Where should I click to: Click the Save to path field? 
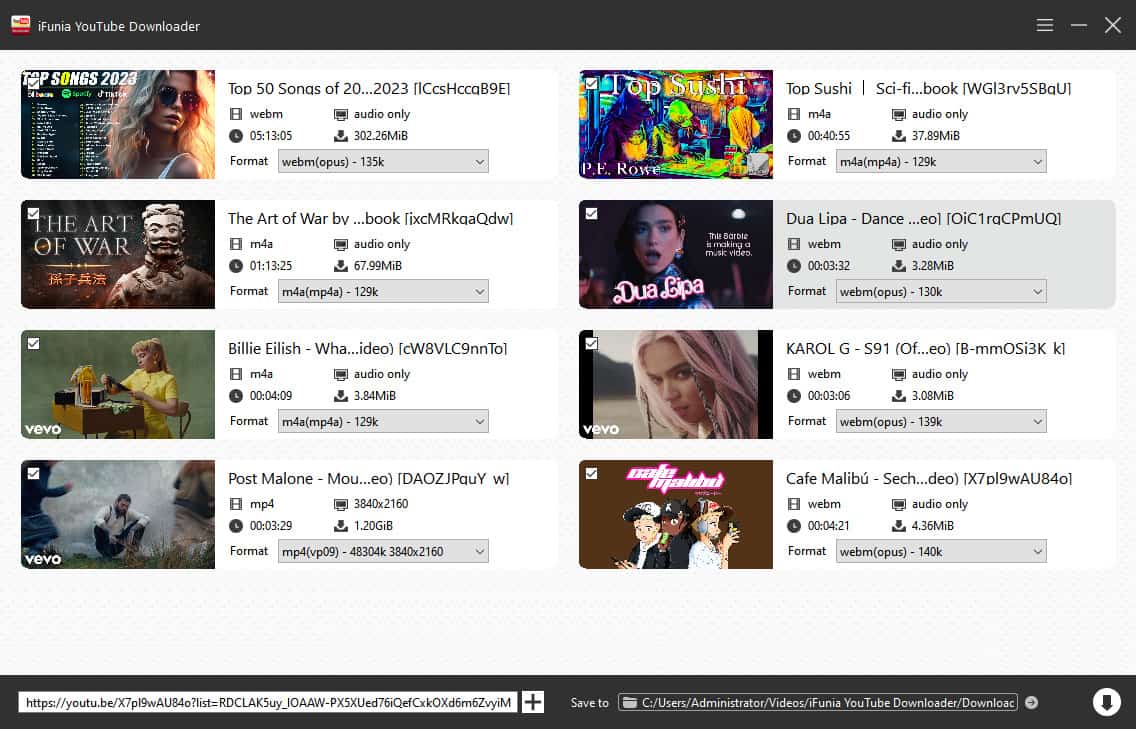[828, 703]
